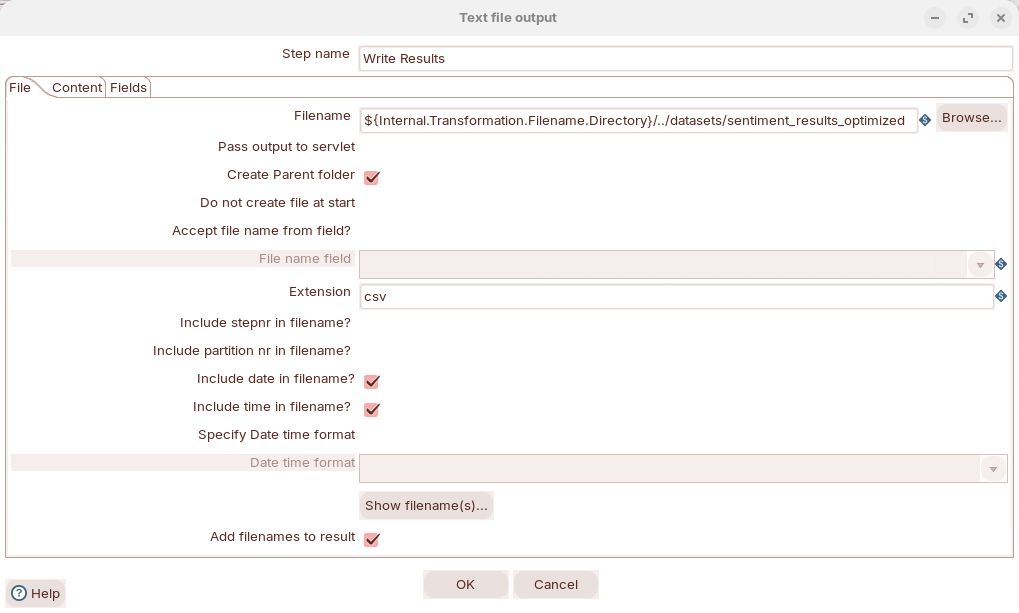The image size is (1019, 613).
Task: Close the Text file output dialog
Action: (1000, 18)
